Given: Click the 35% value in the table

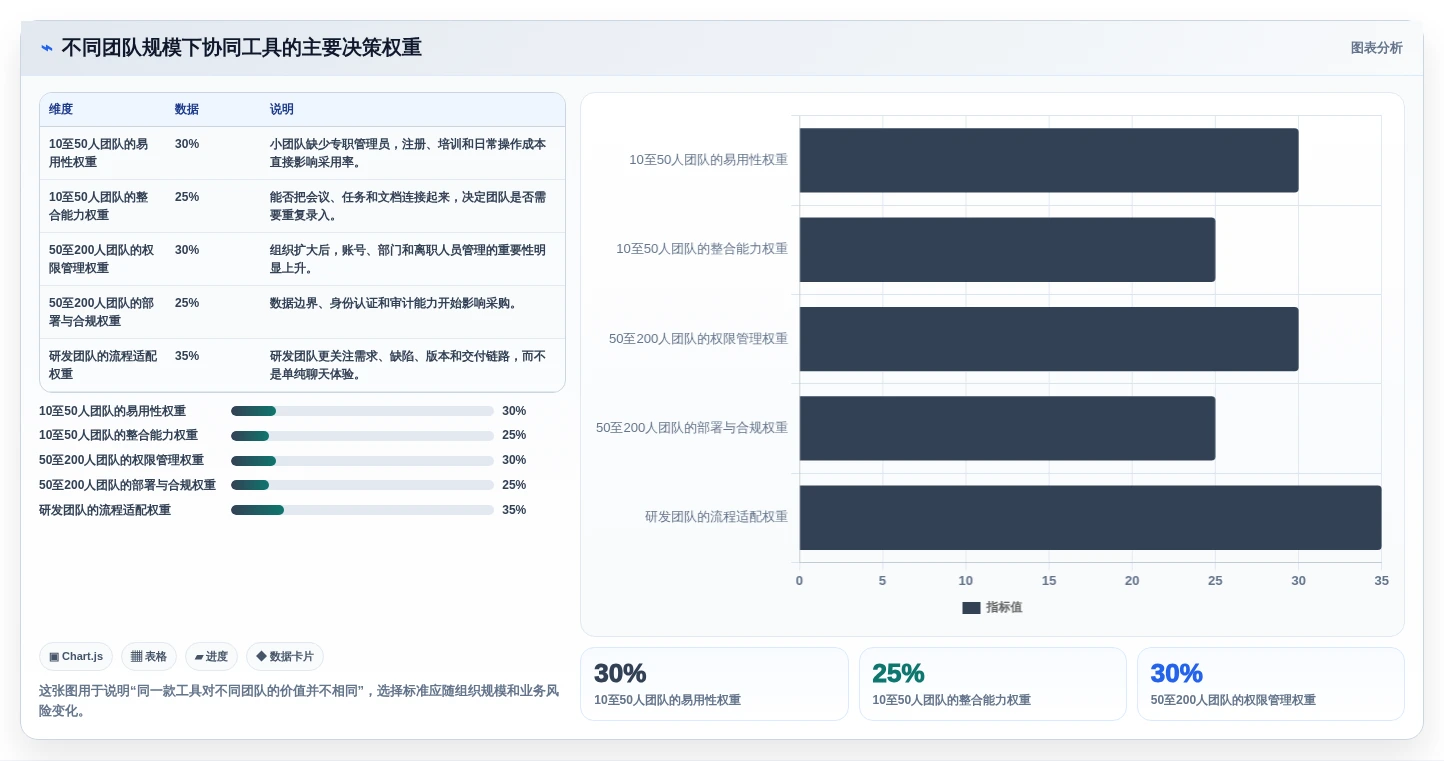Looking at the screenshot, I should pos(187,356).
